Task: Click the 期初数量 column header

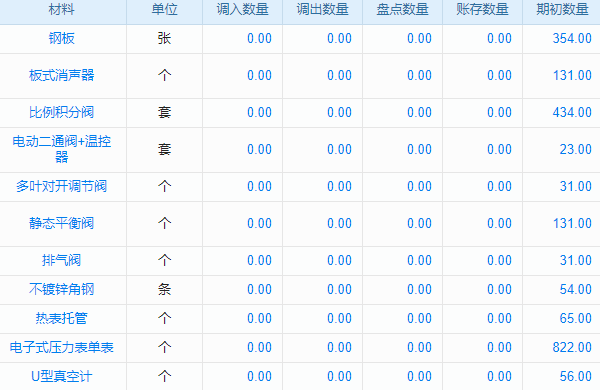Action: point(562,10)
